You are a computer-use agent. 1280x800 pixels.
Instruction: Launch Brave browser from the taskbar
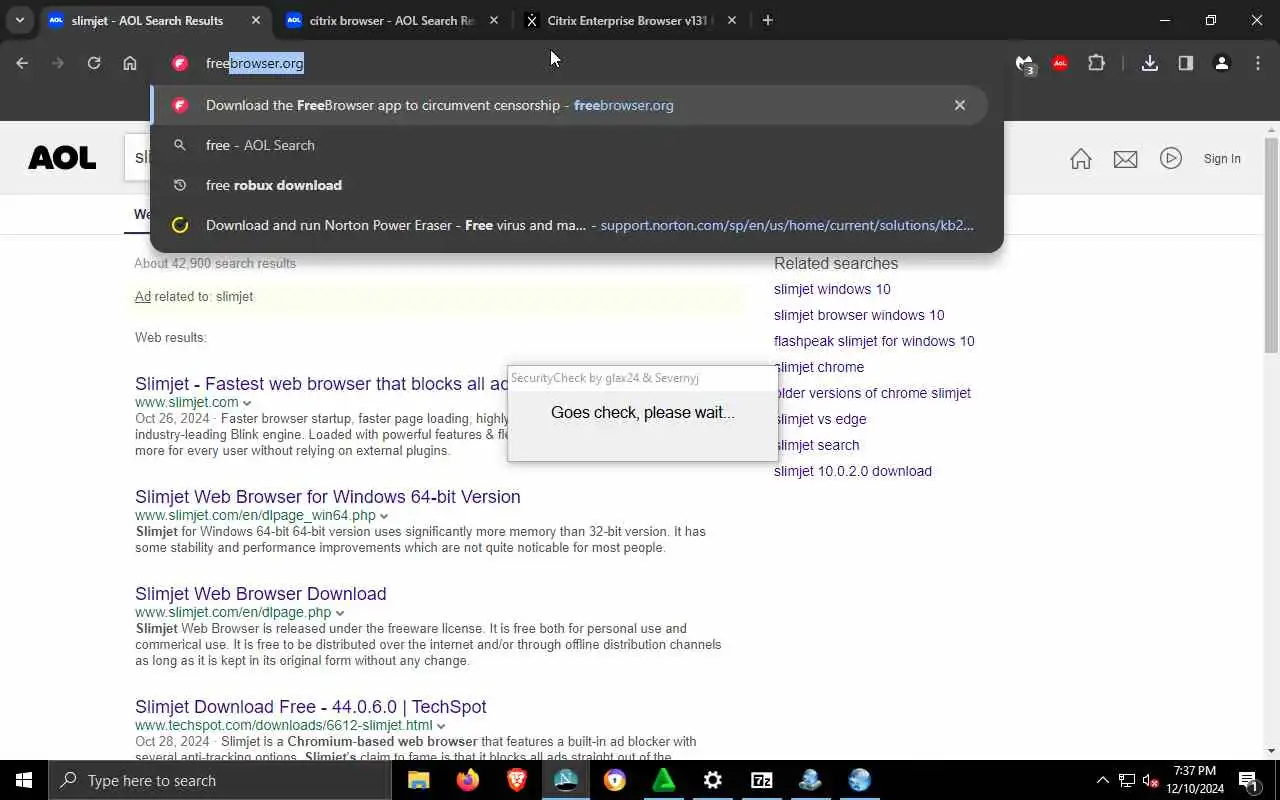pos(517,780)
